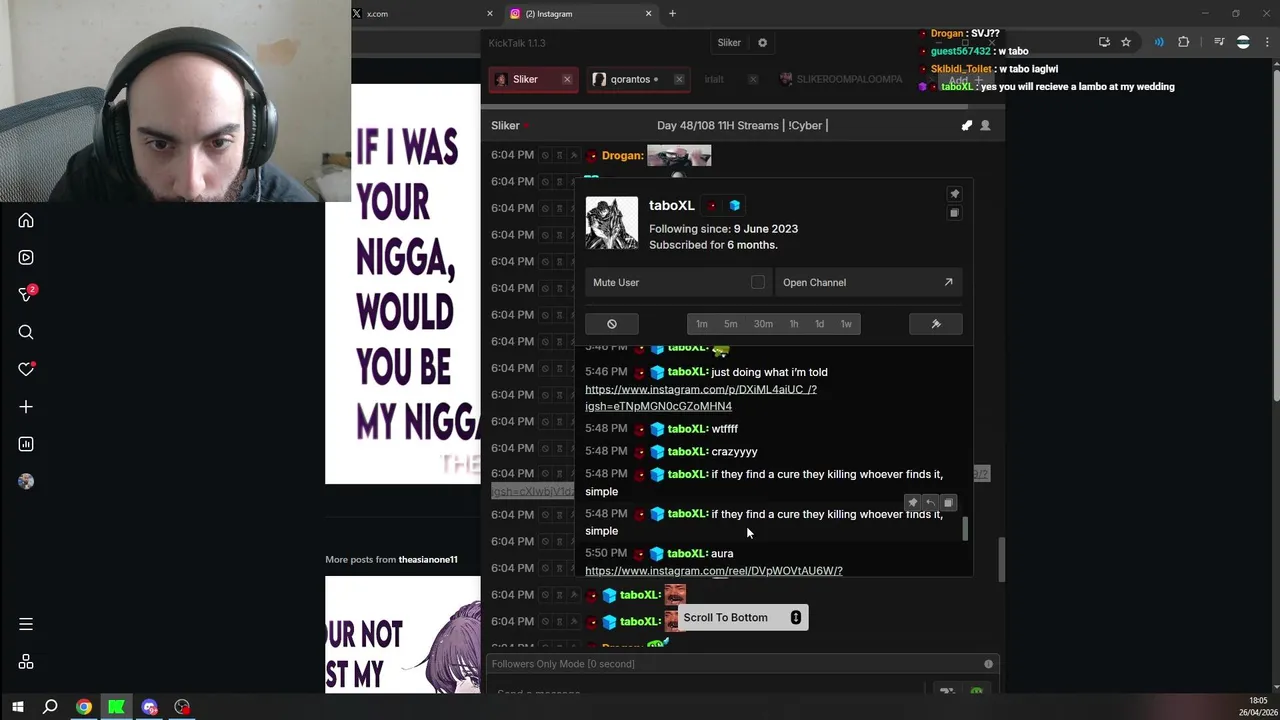Screen dimensions: 1280x720
Task: Open Instagram Reels icon
Action: click(26, 257)
